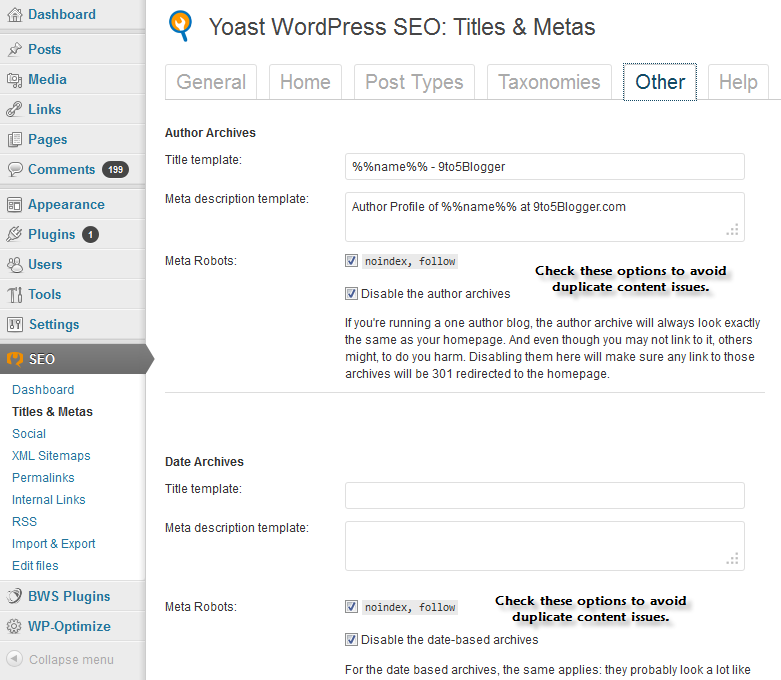Click the BWS Plugins swirl icon
The image size is (781, 680).
pos(14,596)
